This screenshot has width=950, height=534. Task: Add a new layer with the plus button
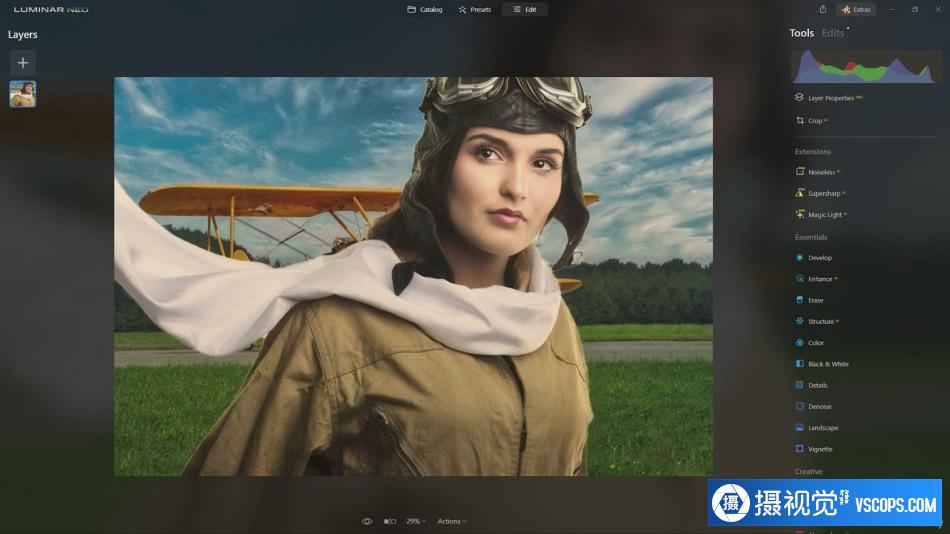pos(22,62)
